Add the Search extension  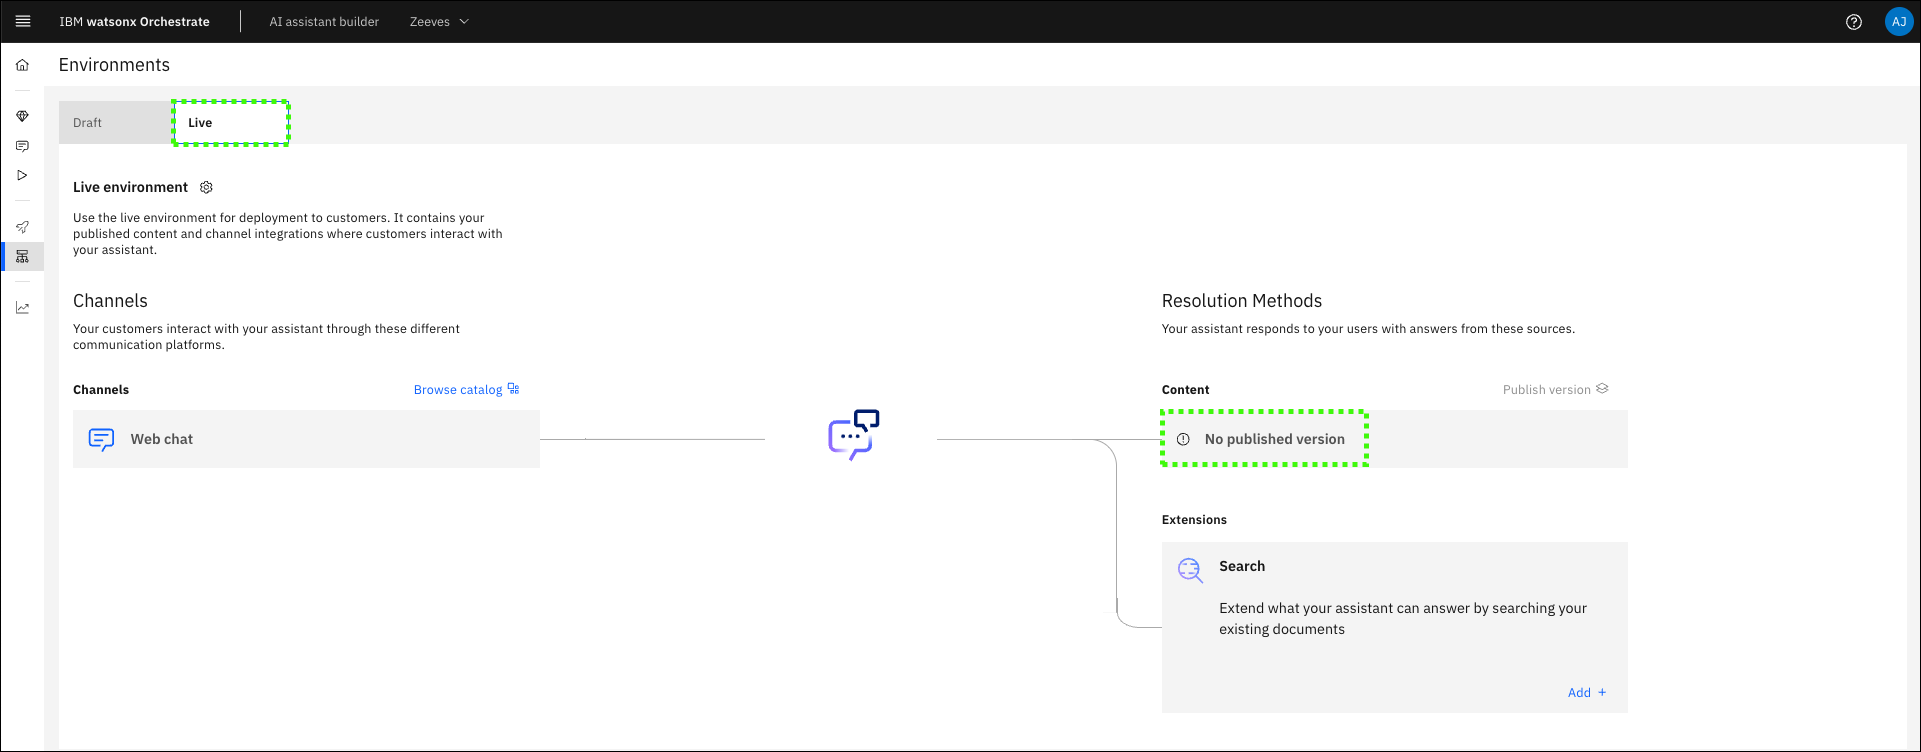(1586, 692)
